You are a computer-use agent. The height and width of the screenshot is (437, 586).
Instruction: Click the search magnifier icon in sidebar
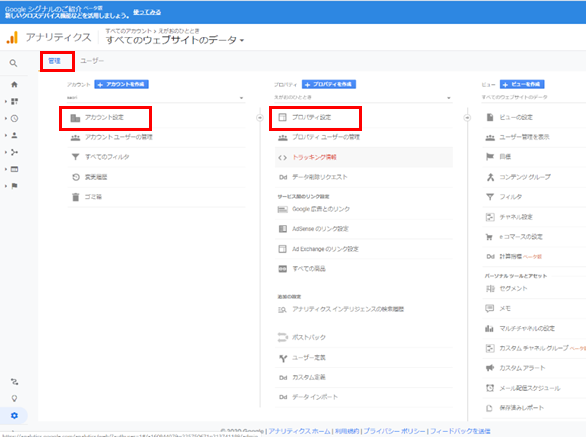click(13, 63)
